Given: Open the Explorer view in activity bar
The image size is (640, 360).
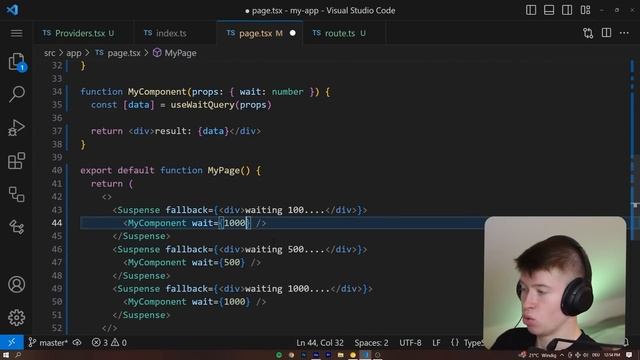Looking at the screenshot, I should point(17,62).
